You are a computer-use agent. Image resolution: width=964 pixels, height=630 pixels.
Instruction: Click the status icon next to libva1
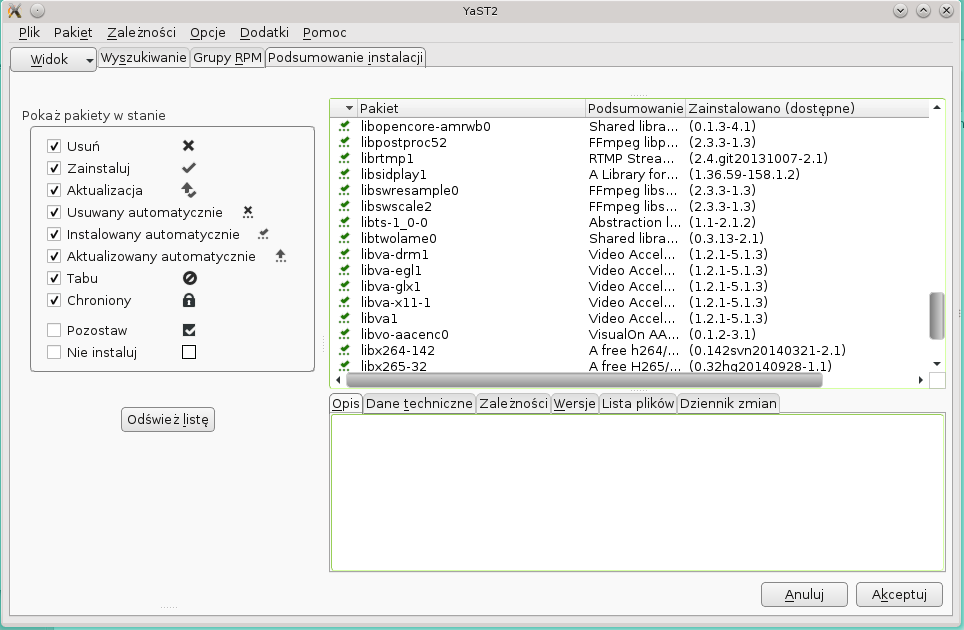(x=345, y=319)
